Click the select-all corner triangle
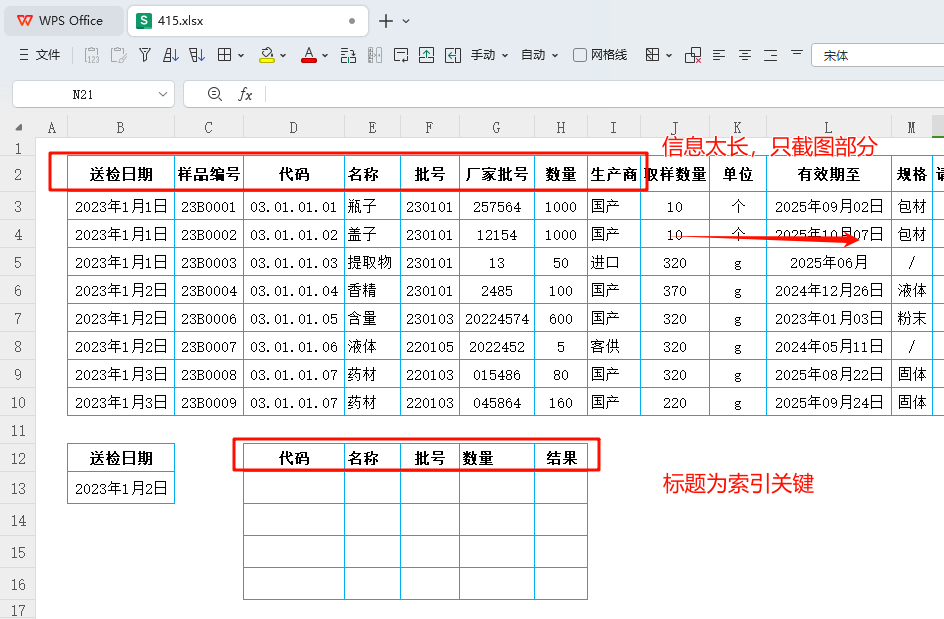This screenshot has width=944, height=619. pyautogui.click(x=19, y=128)
